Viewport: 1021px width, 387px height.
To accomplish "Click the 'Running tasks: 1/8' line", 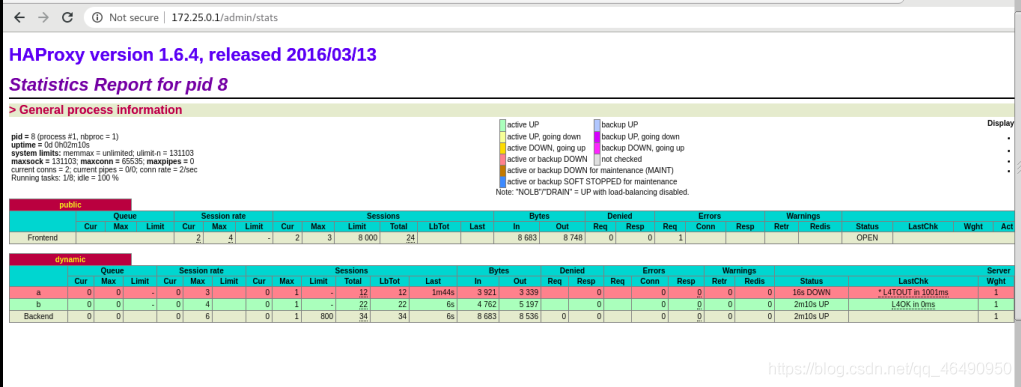I will tap(65, 177).
